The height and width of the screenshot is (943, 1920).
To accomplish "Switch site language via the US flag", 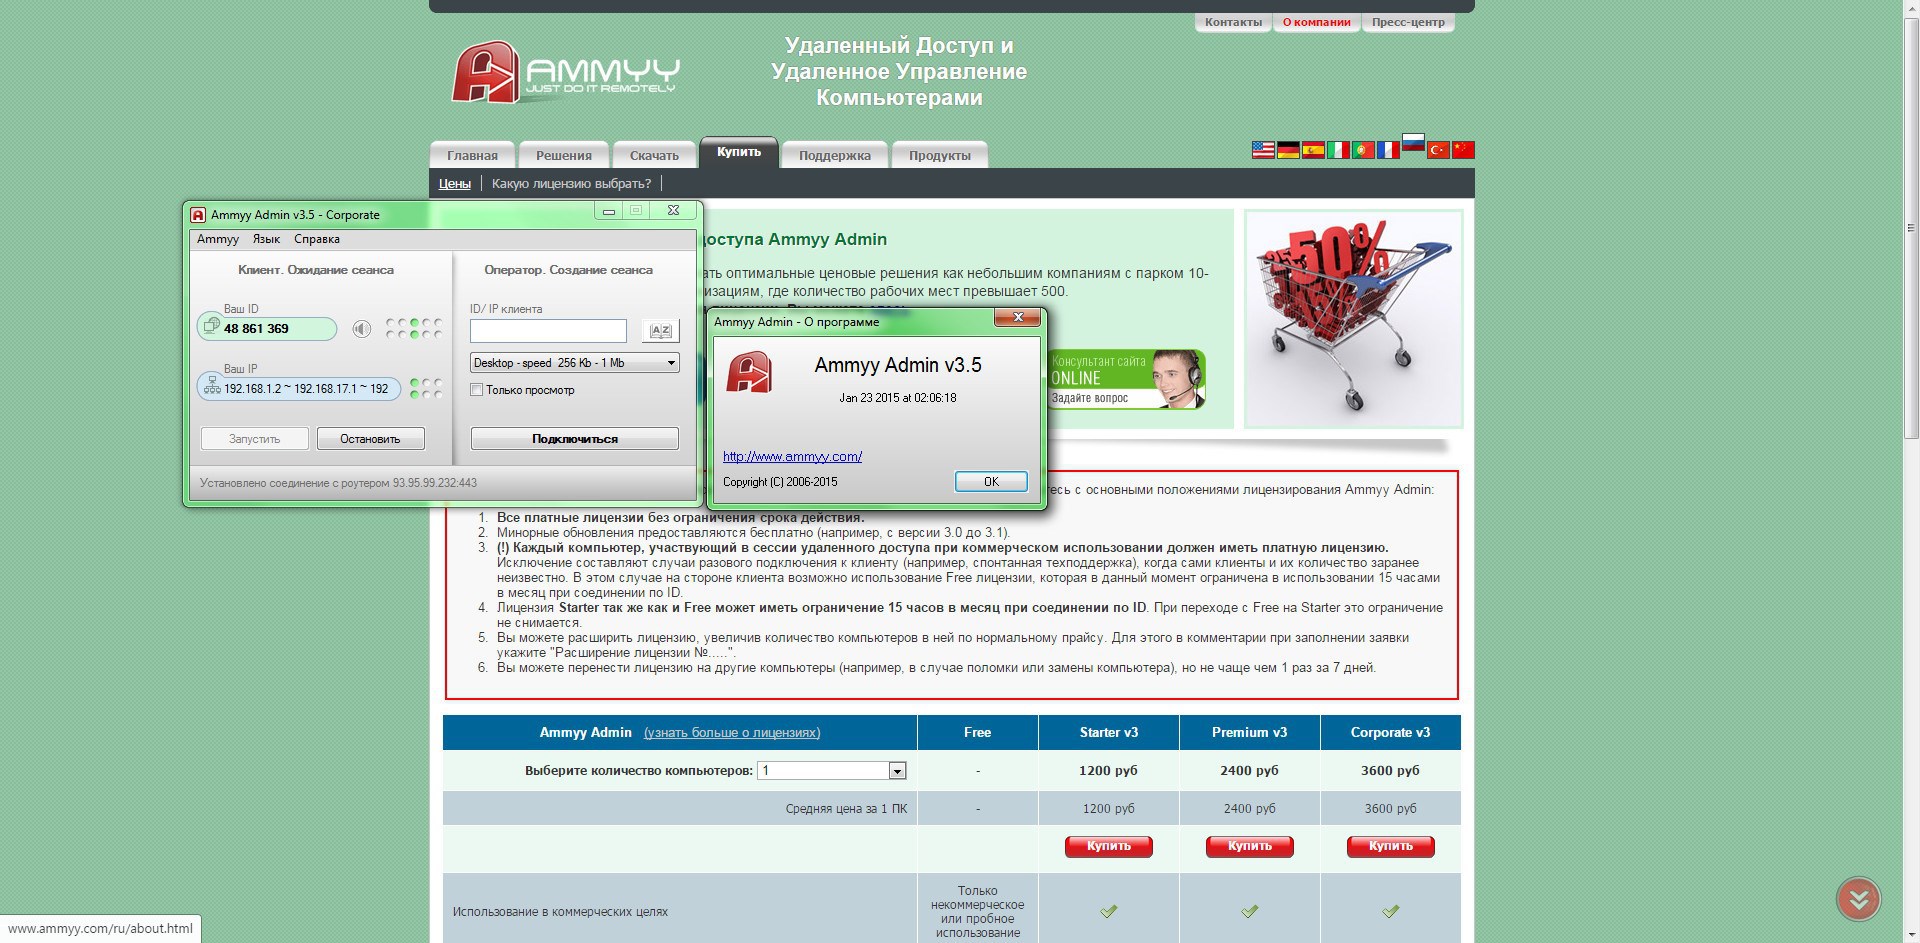I will coord(1263,150).
